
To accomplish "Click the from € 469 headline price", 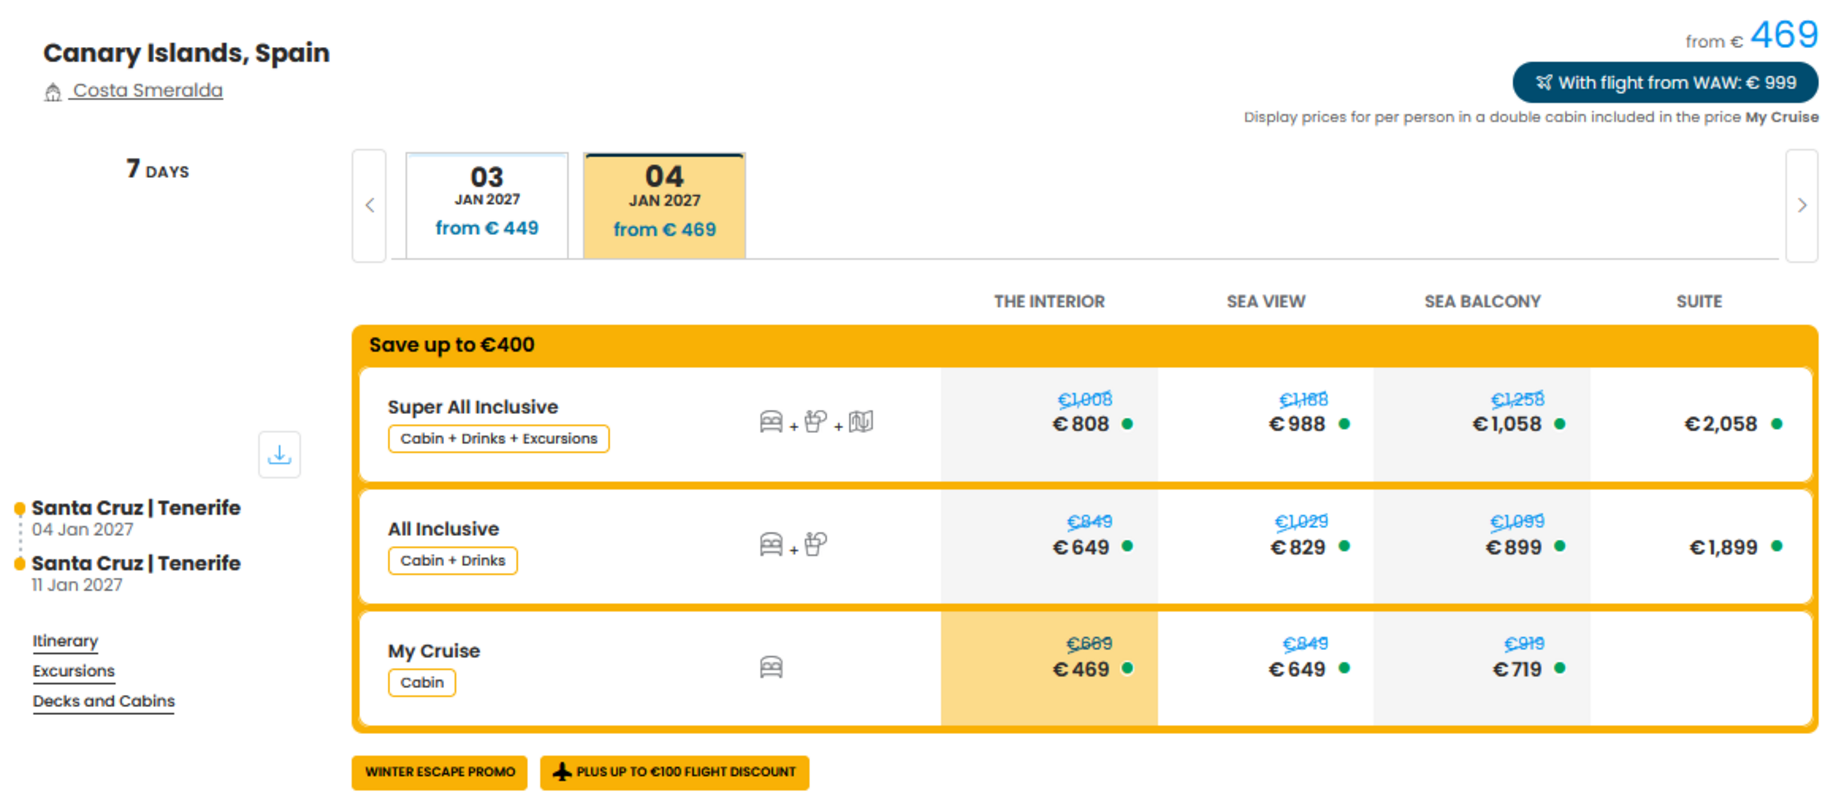I will coord(1752,36).
